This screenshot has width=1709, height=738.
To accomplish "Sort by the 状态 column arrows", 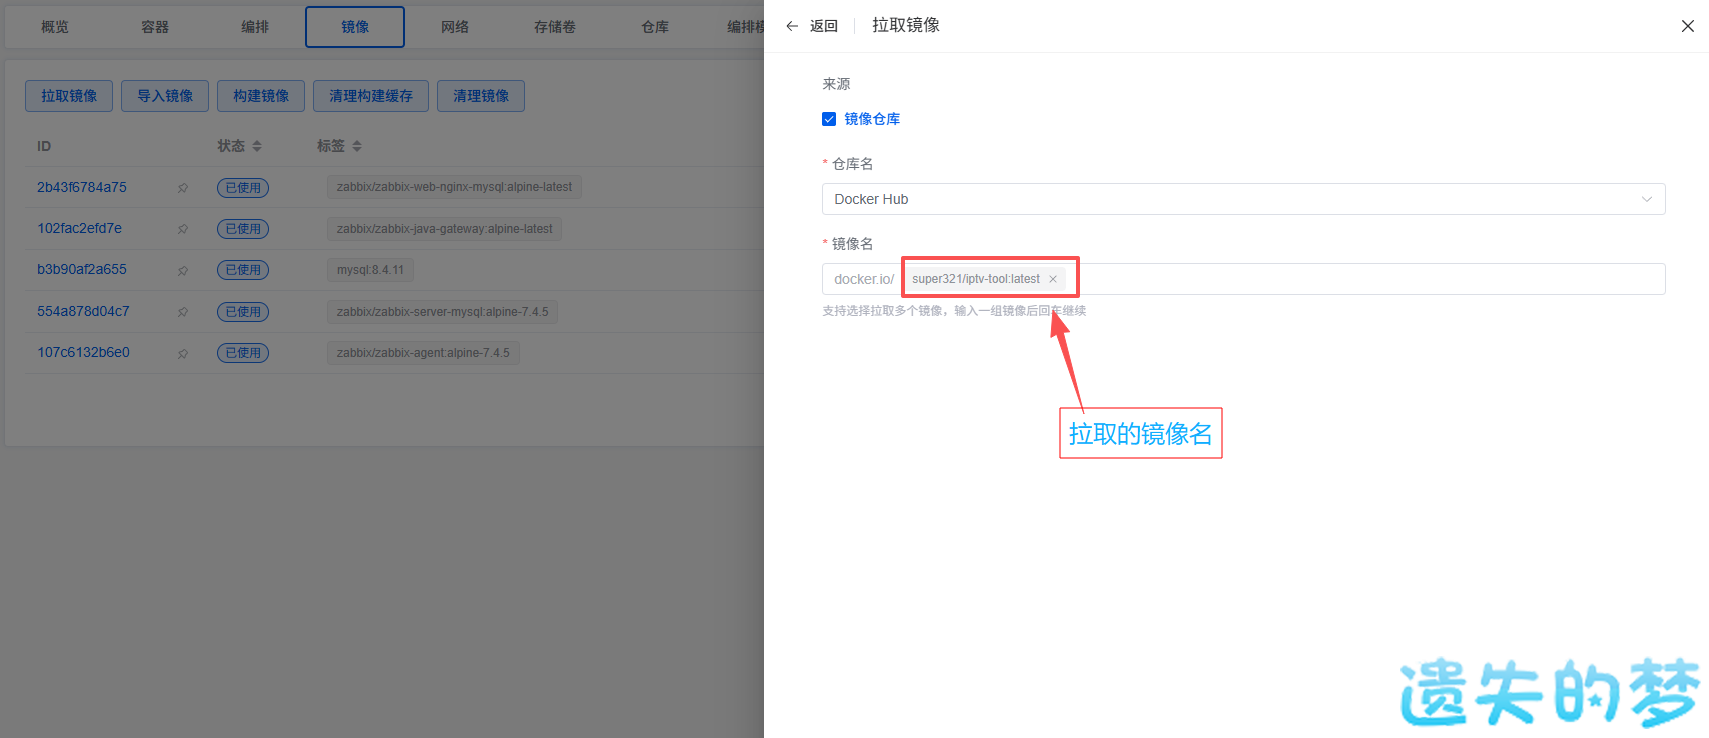I will pos(257,146).
